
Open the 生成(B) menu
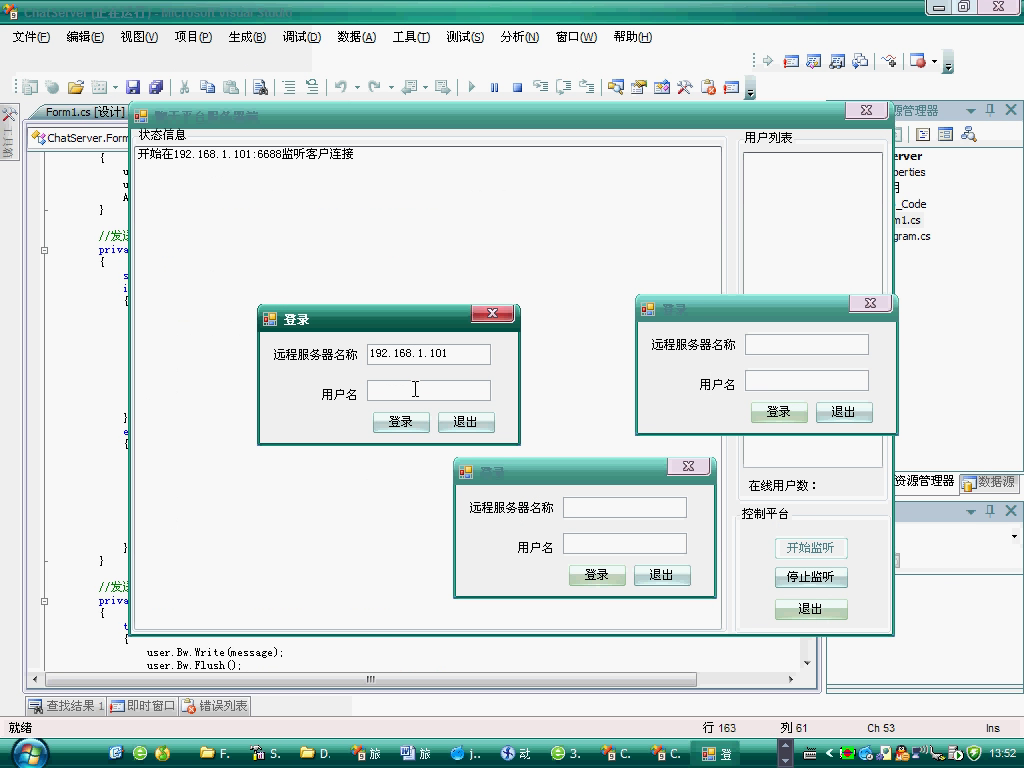(x=247, y=37)
